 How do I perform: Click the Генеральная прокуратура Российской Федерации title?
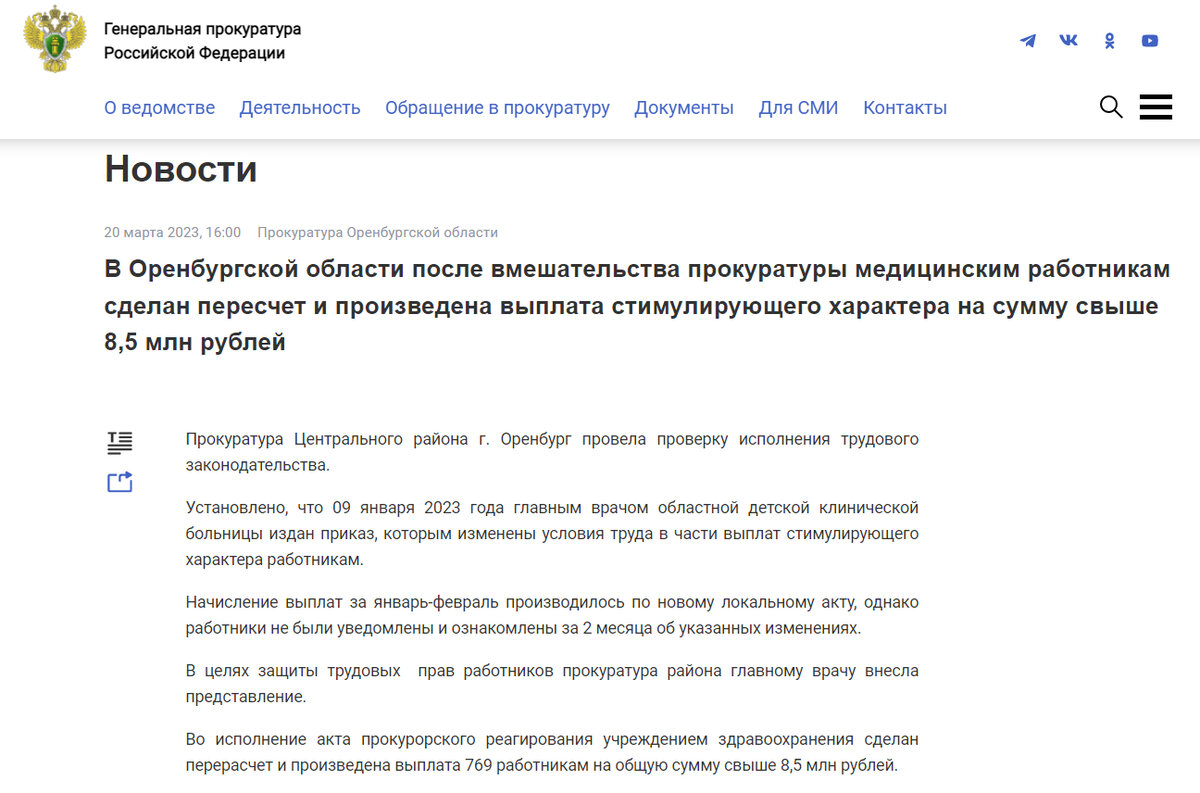pos(198,40)
